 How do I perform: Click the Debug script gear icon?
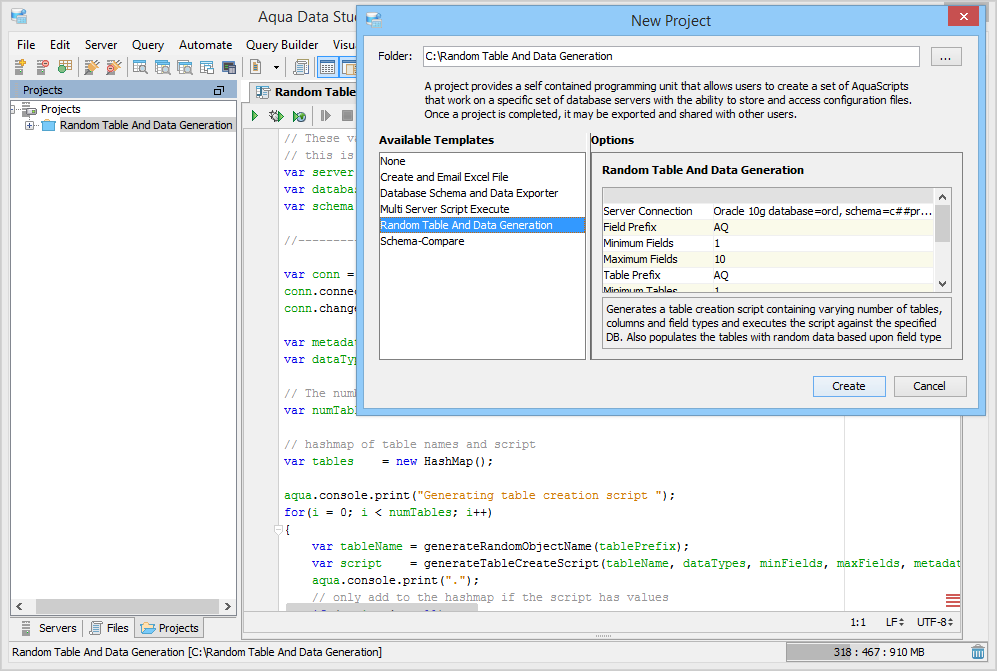click(x=276, y=116)
